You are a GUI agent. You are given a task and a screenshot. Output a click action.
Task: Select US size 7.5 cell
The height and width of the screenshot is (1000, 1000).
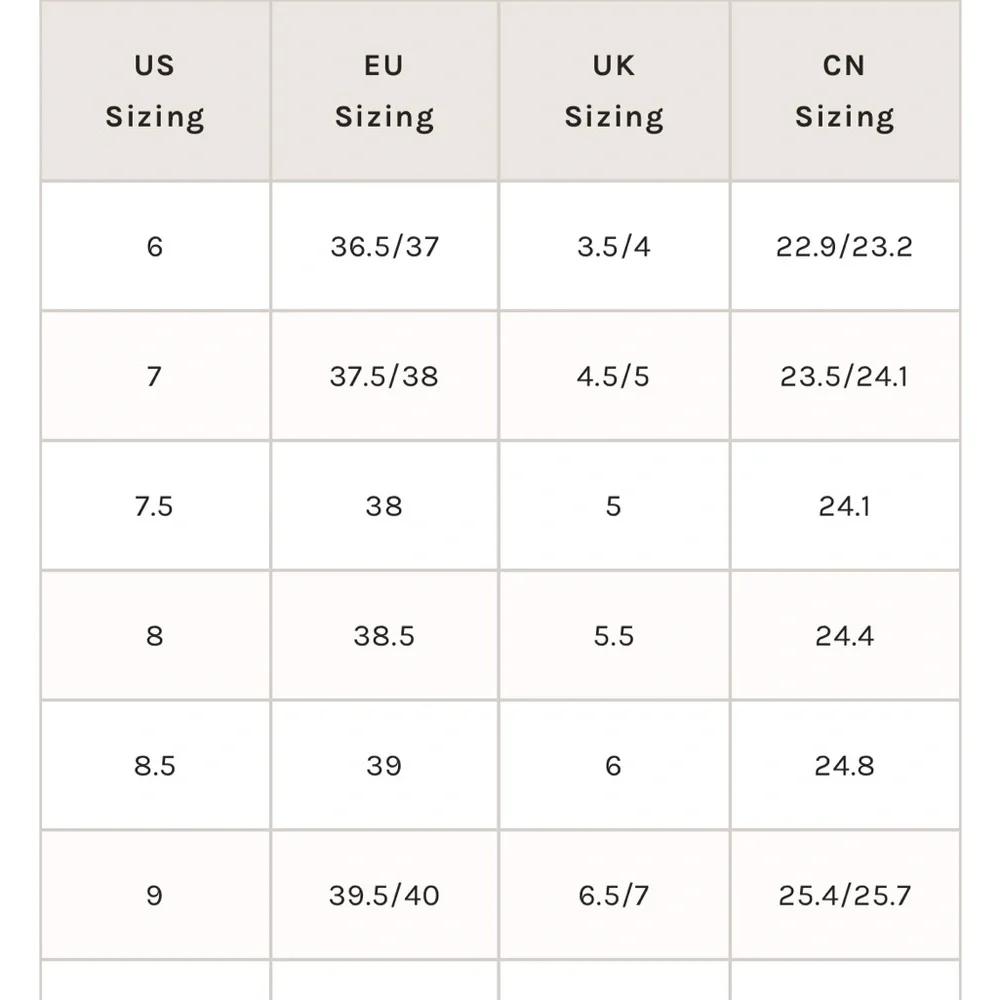(156, 506)
